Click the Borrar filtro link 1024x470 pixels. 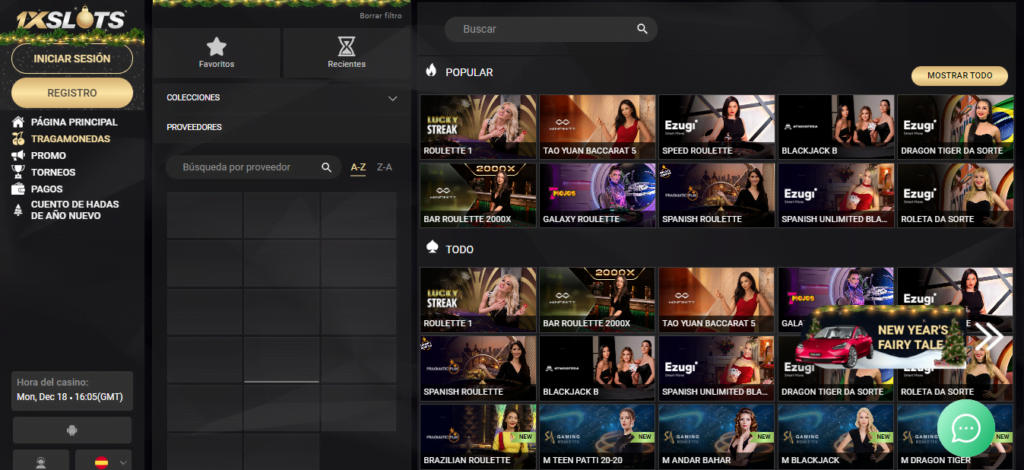tap(381, 16)
